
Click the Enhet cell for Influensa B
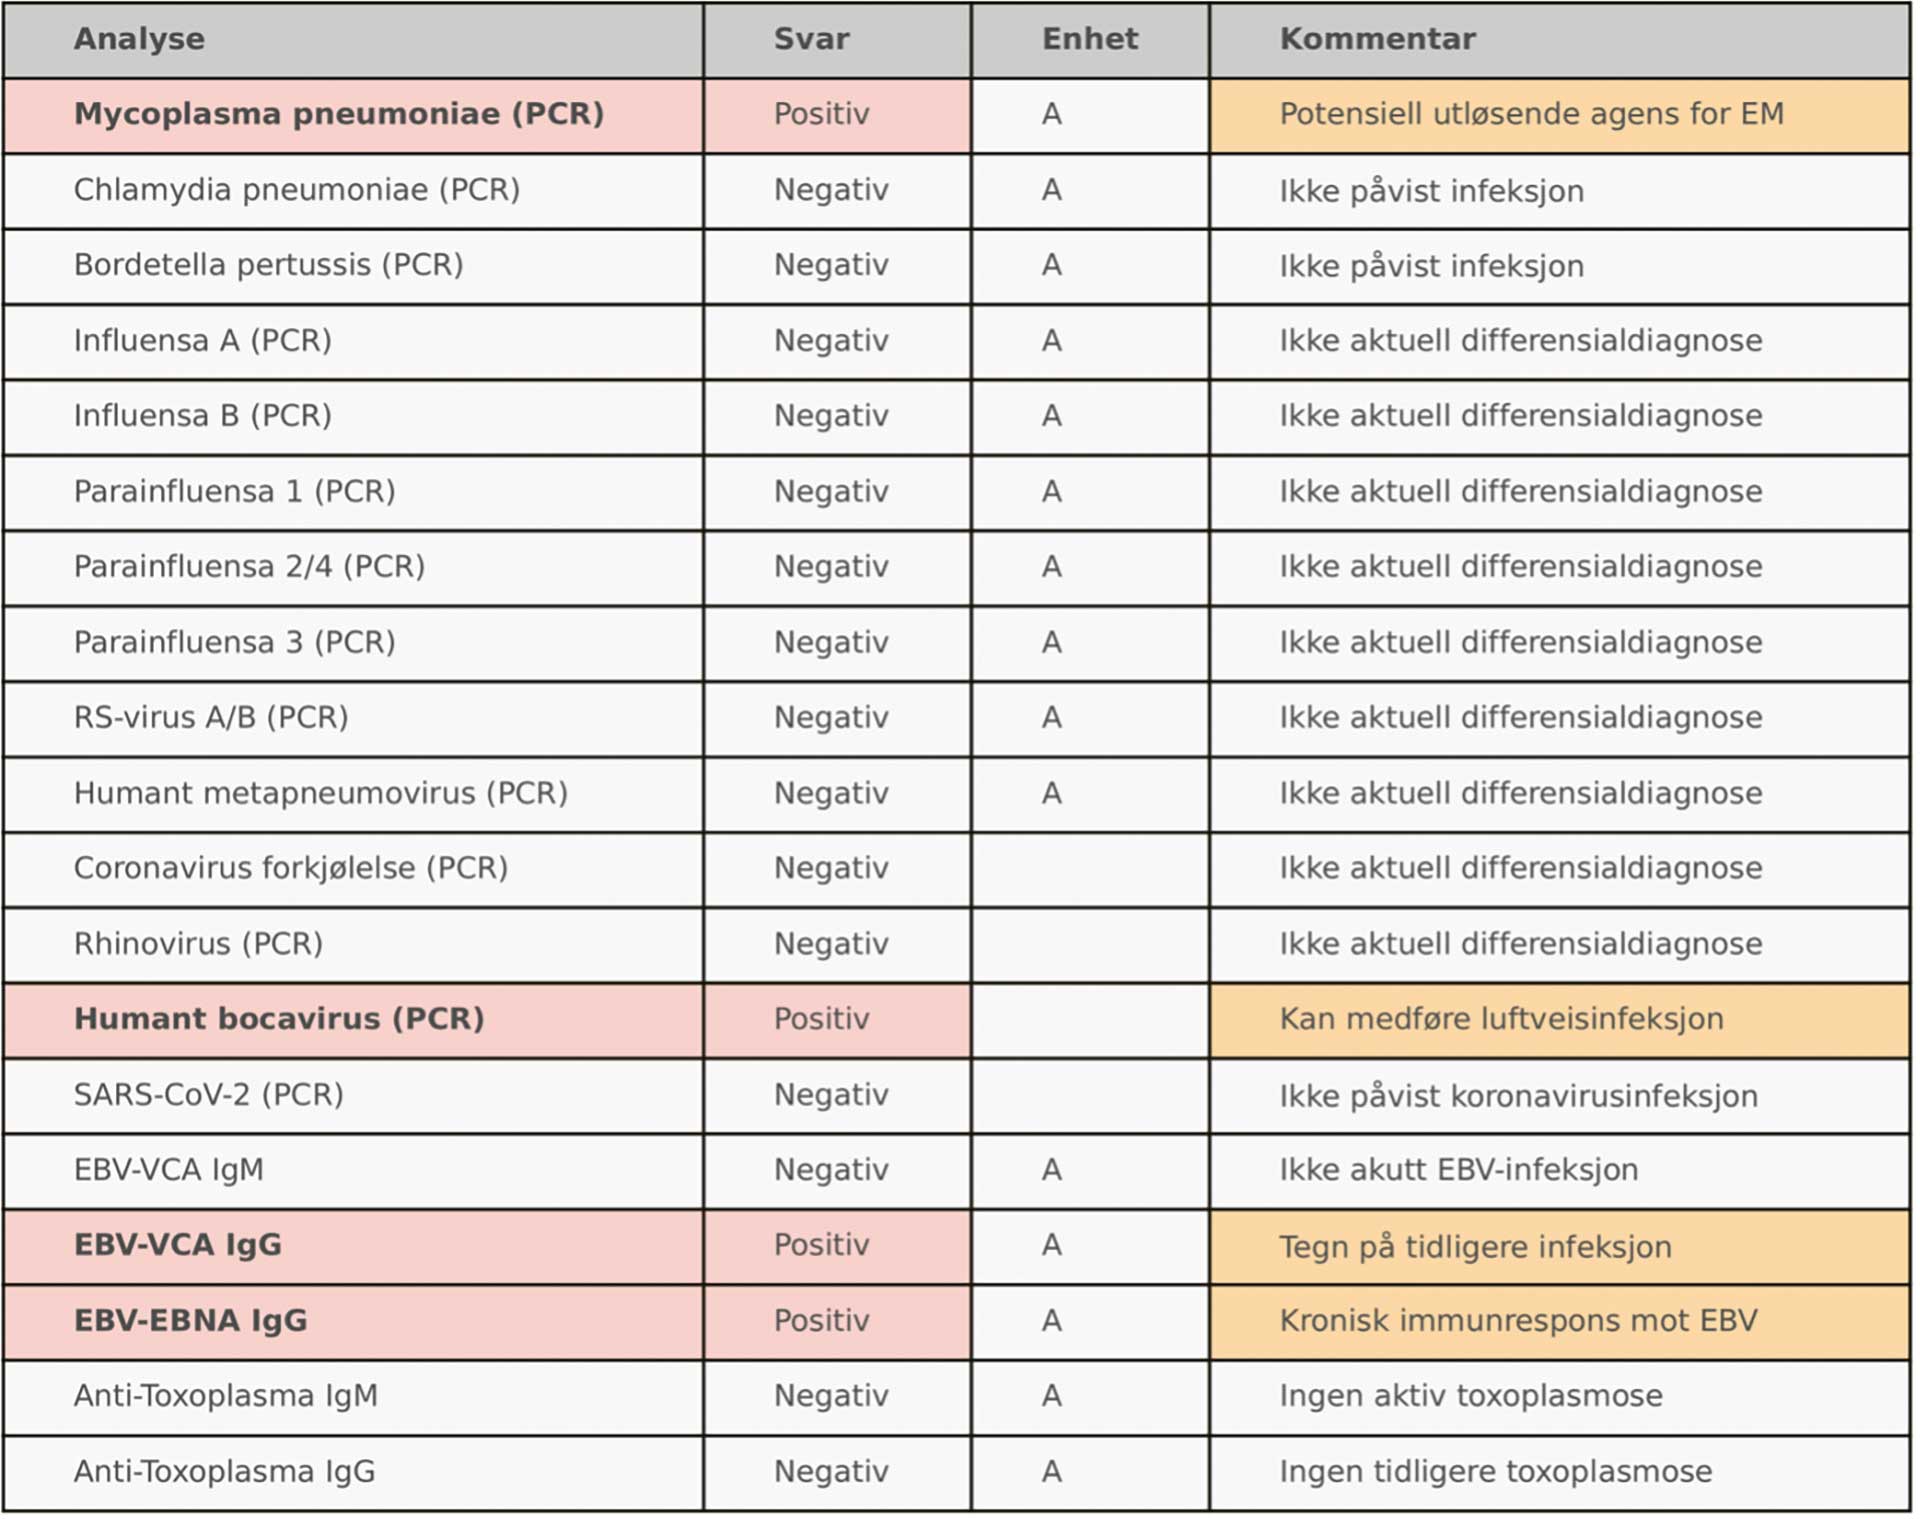[x=1051, y=416]
